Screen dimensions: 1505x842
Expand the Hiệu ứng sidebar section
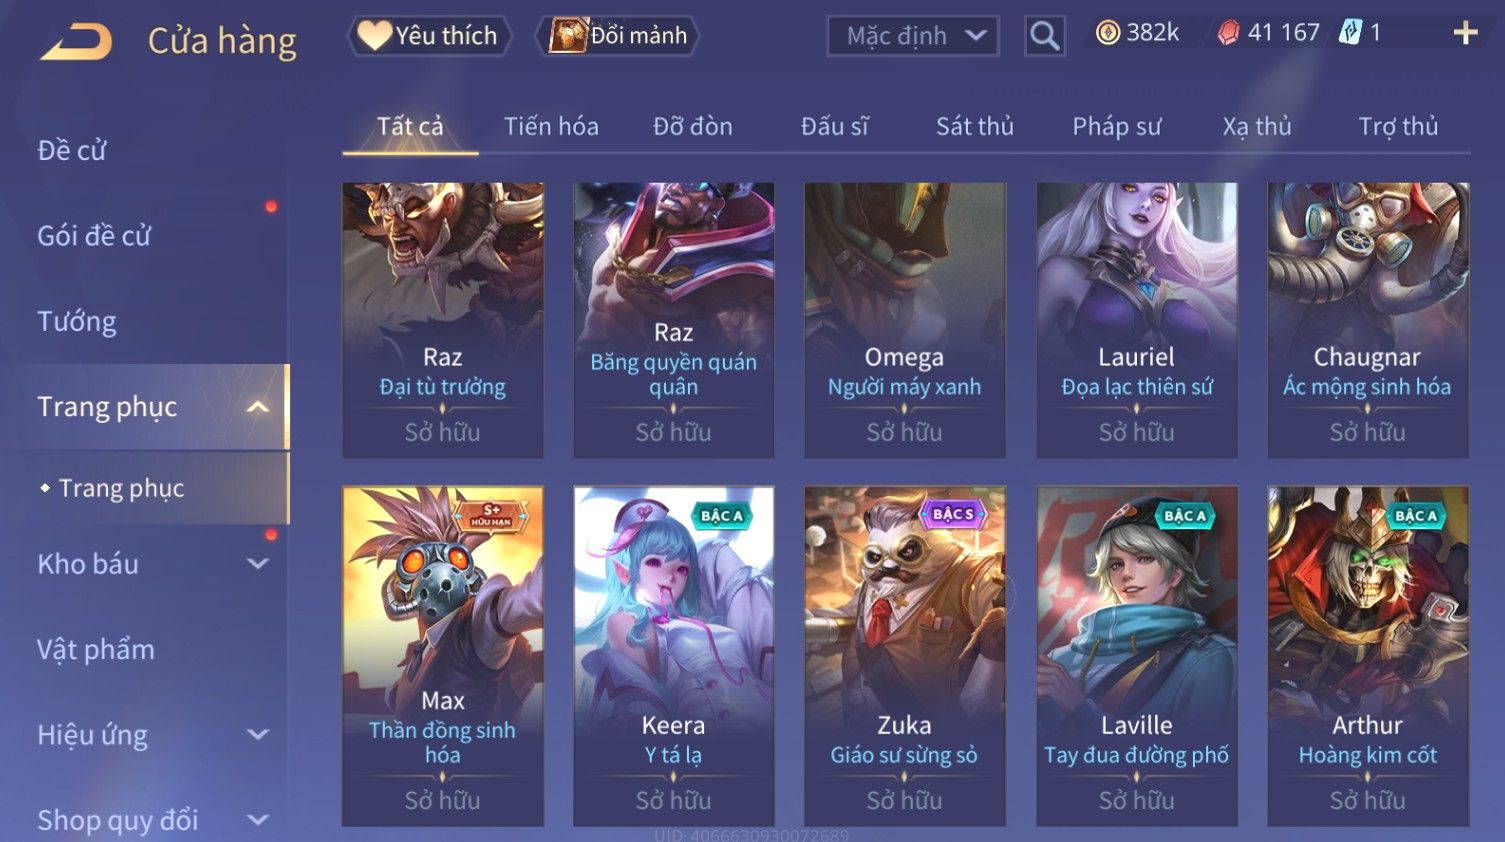tap(257, 735)
